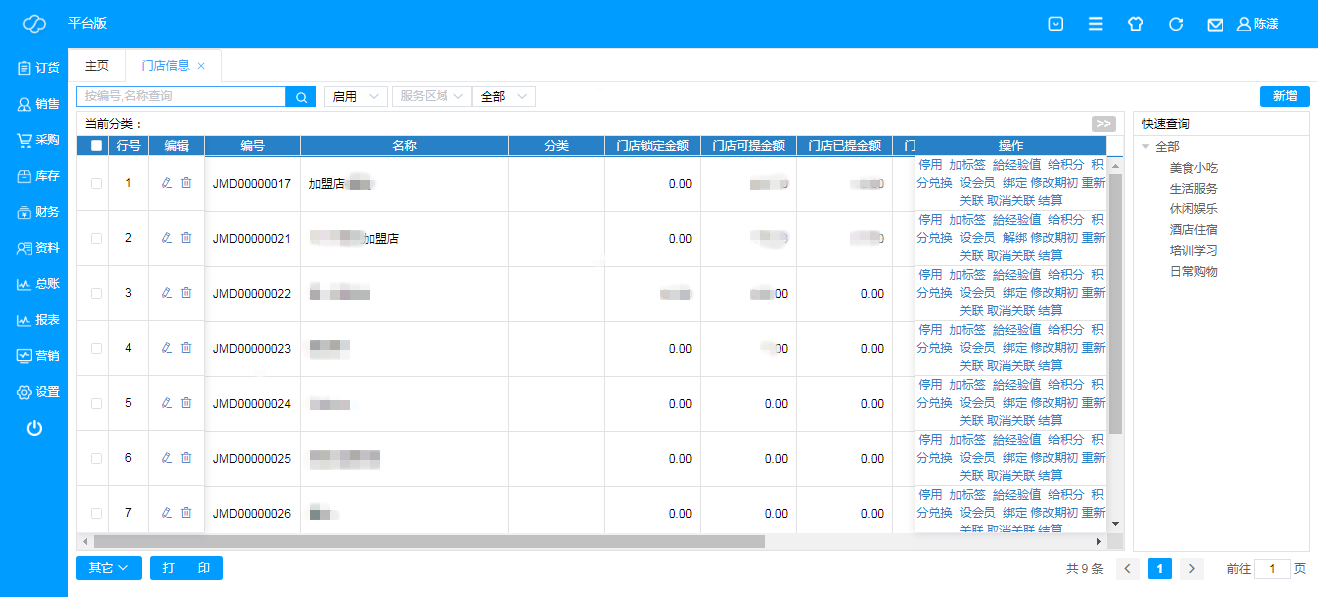The height and width of the screenshot is (597, 1318).
Task: Open the 启用 status dropdown
Action: point(355,97)
